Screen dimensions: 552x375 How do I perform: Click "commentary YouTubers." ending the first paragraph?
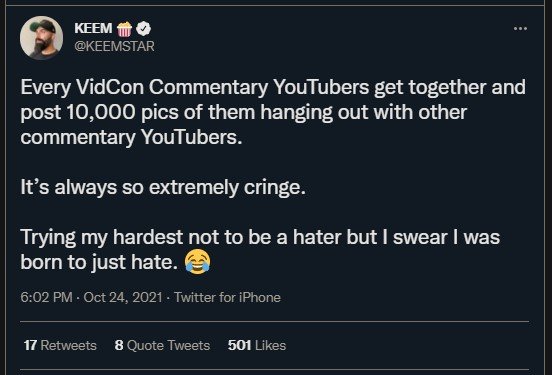(131, 137)
